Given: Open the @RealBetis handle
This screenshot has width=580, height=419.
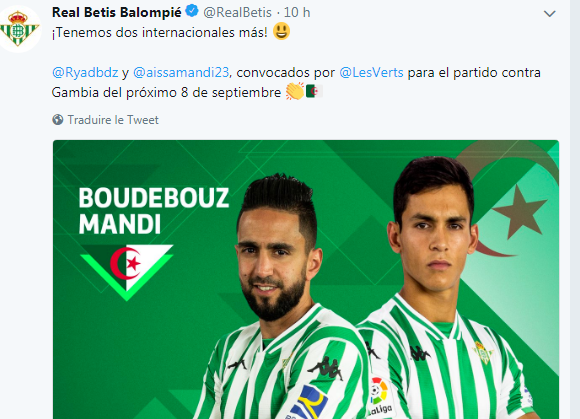Looking at the screenshot, I should click(237, 13).
